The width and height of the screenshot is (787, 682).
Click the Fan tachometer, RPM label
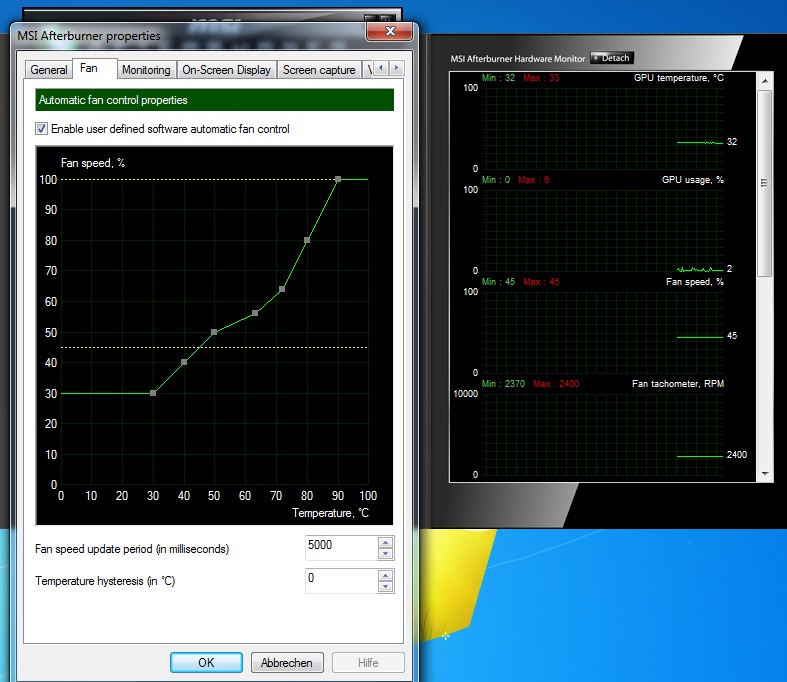click(x=678, y=383)
